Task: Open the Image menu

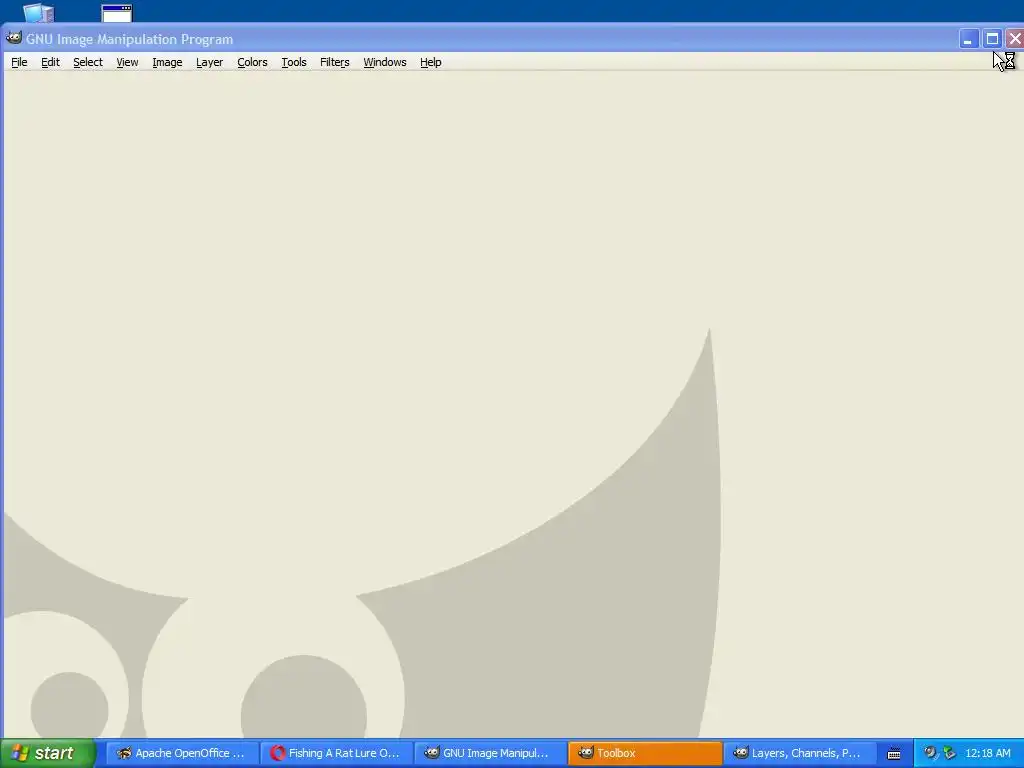Action: click(x=167, y=62)
